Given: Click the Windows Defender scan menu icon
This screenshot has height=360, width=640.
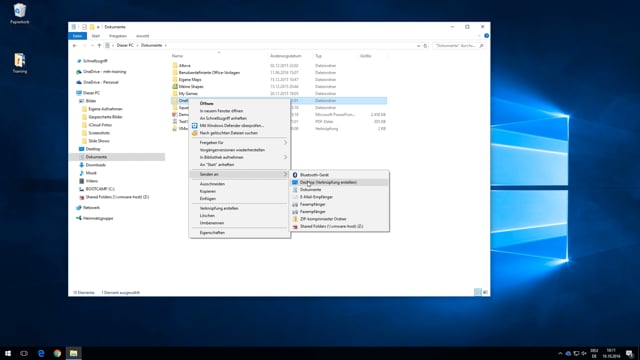Looking at the screenshot, I should coord(195,126).
